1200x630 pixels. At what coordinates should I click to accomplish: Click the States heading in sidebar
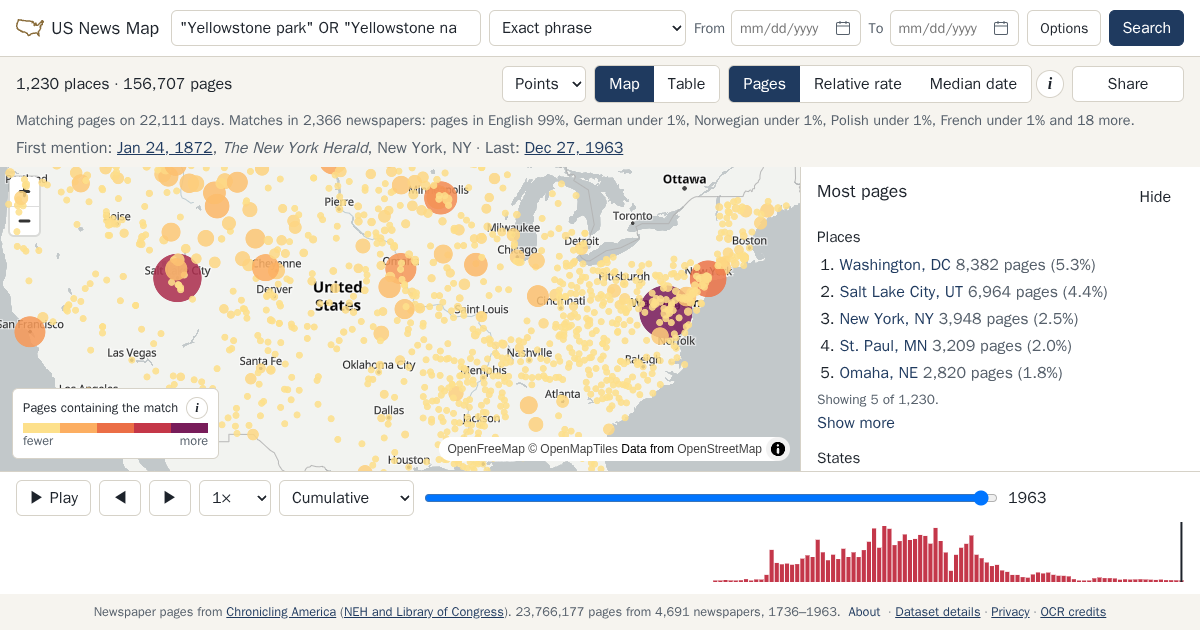click(838, 458)
